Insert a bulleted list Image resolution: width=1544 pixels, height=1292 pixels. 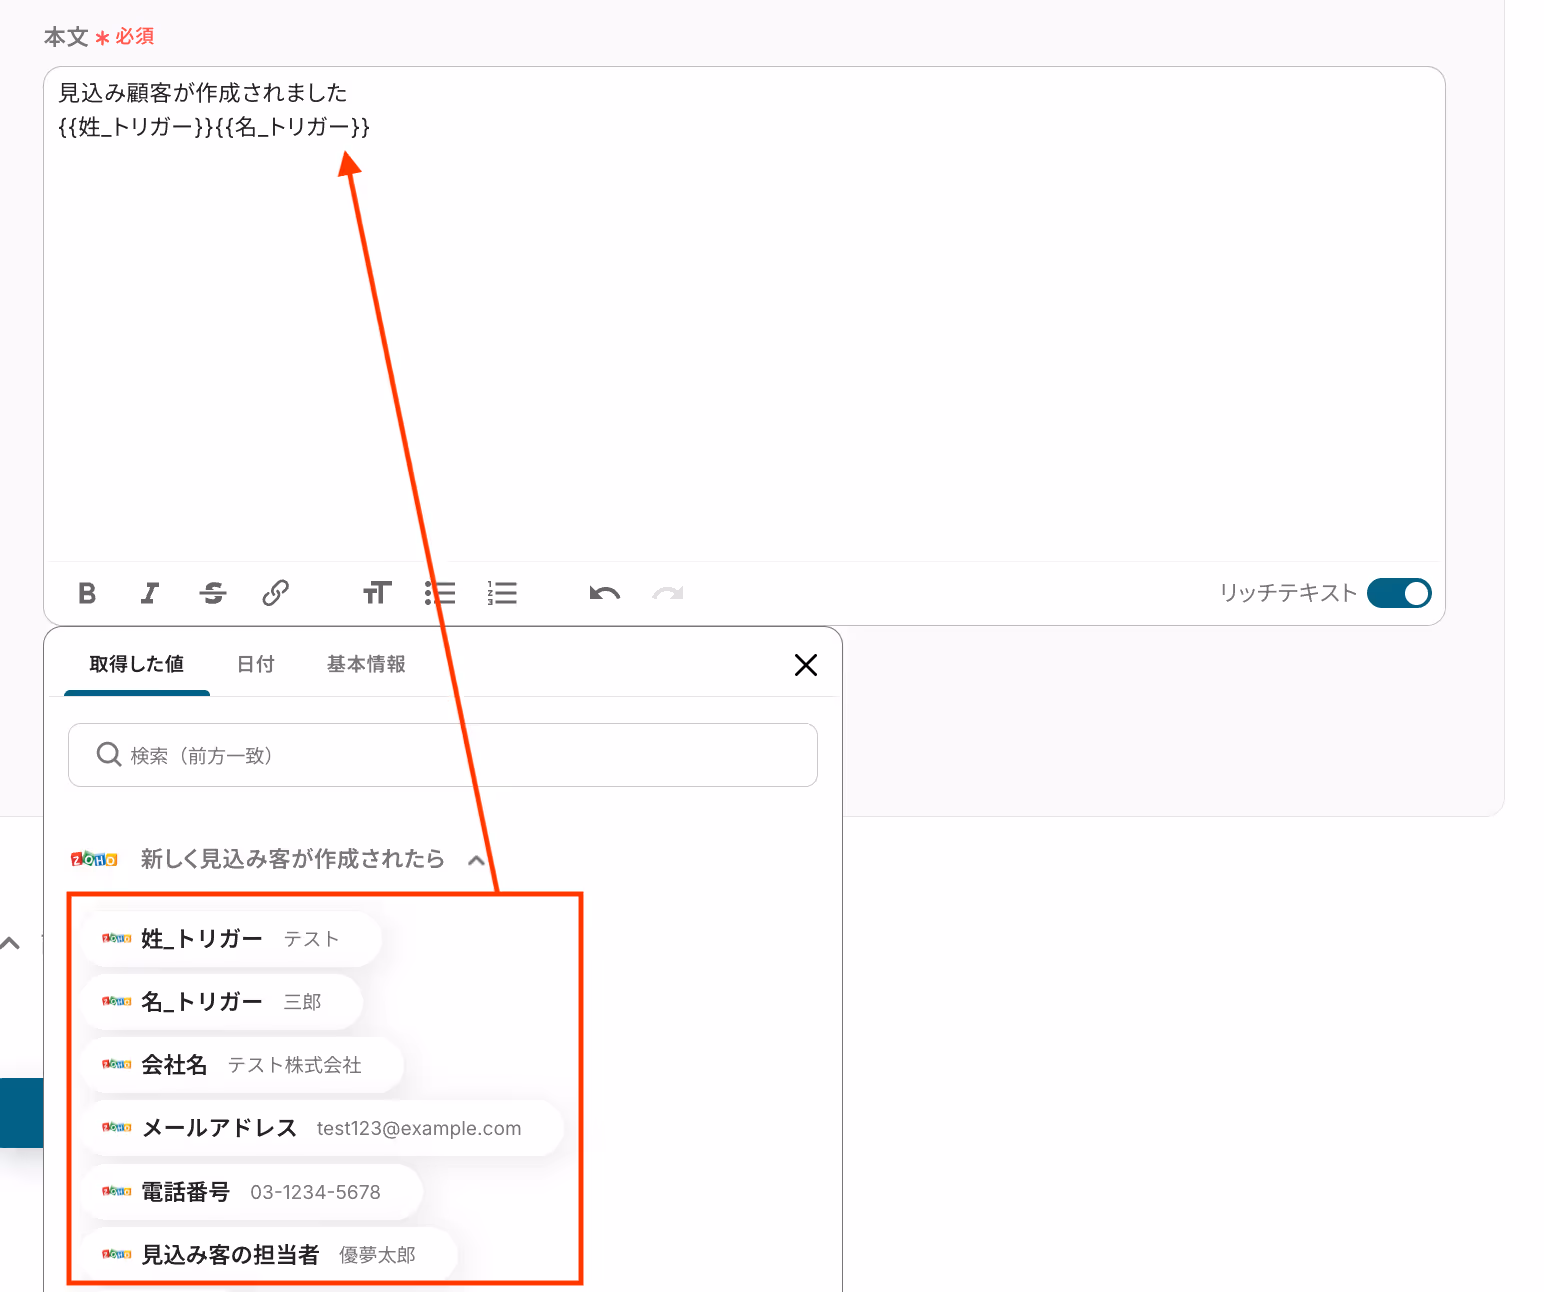click(x=440, y=593)
